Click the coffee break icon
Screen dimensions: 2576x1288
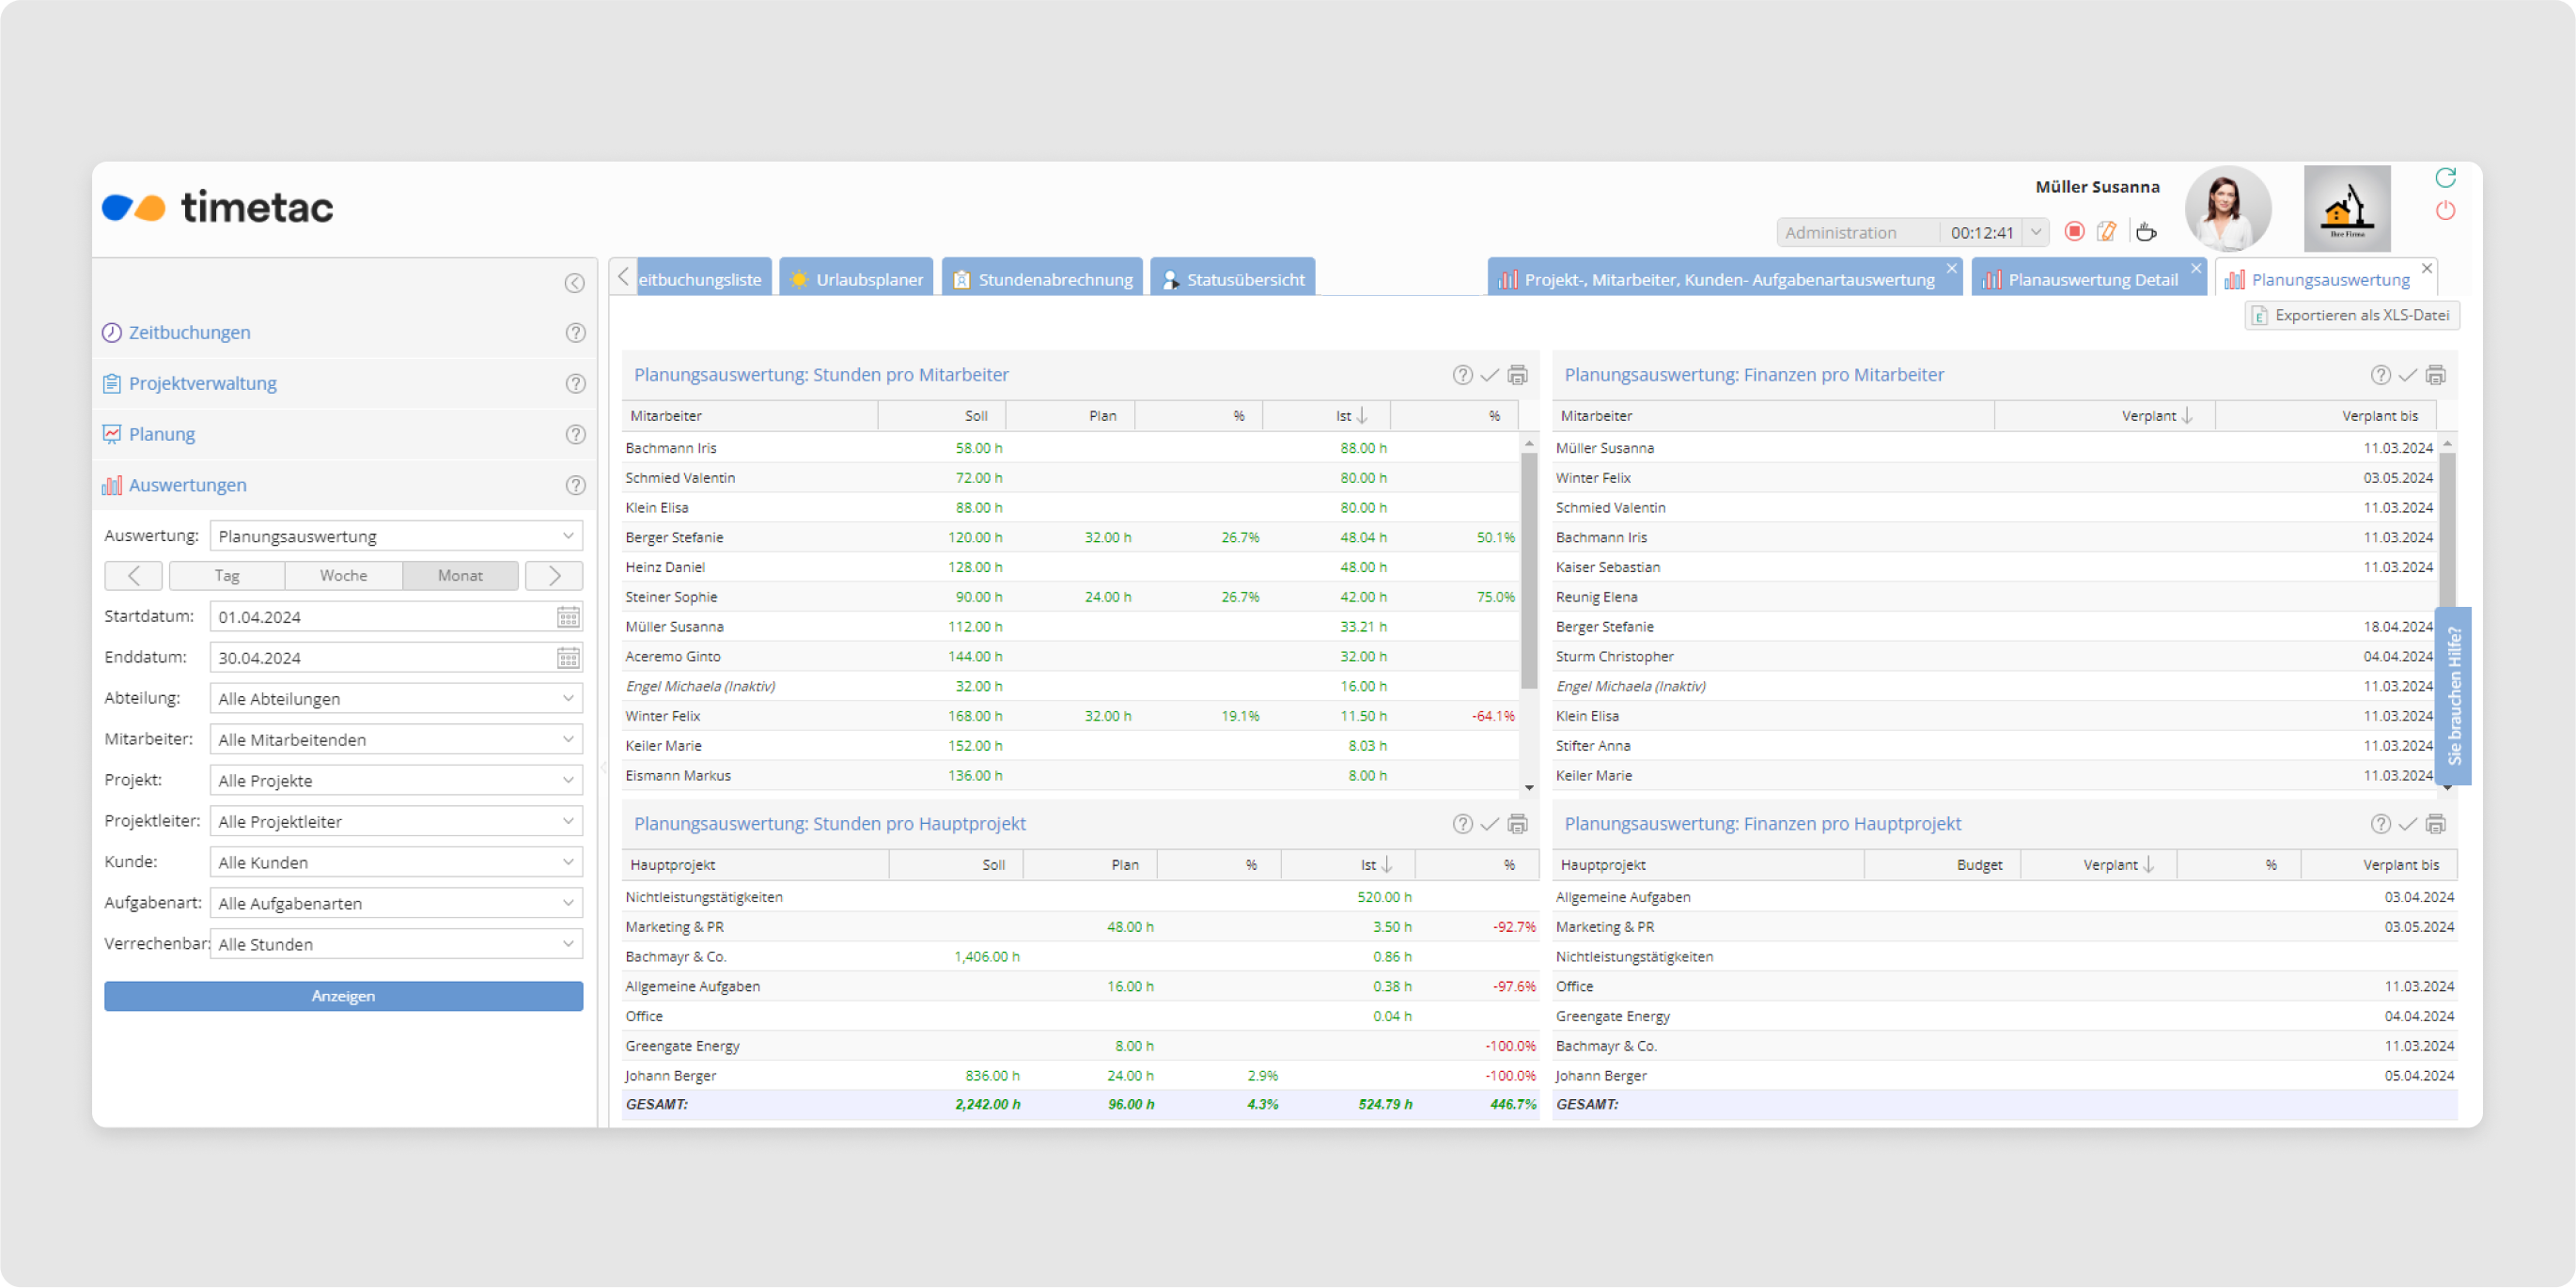coord(2145,232)
